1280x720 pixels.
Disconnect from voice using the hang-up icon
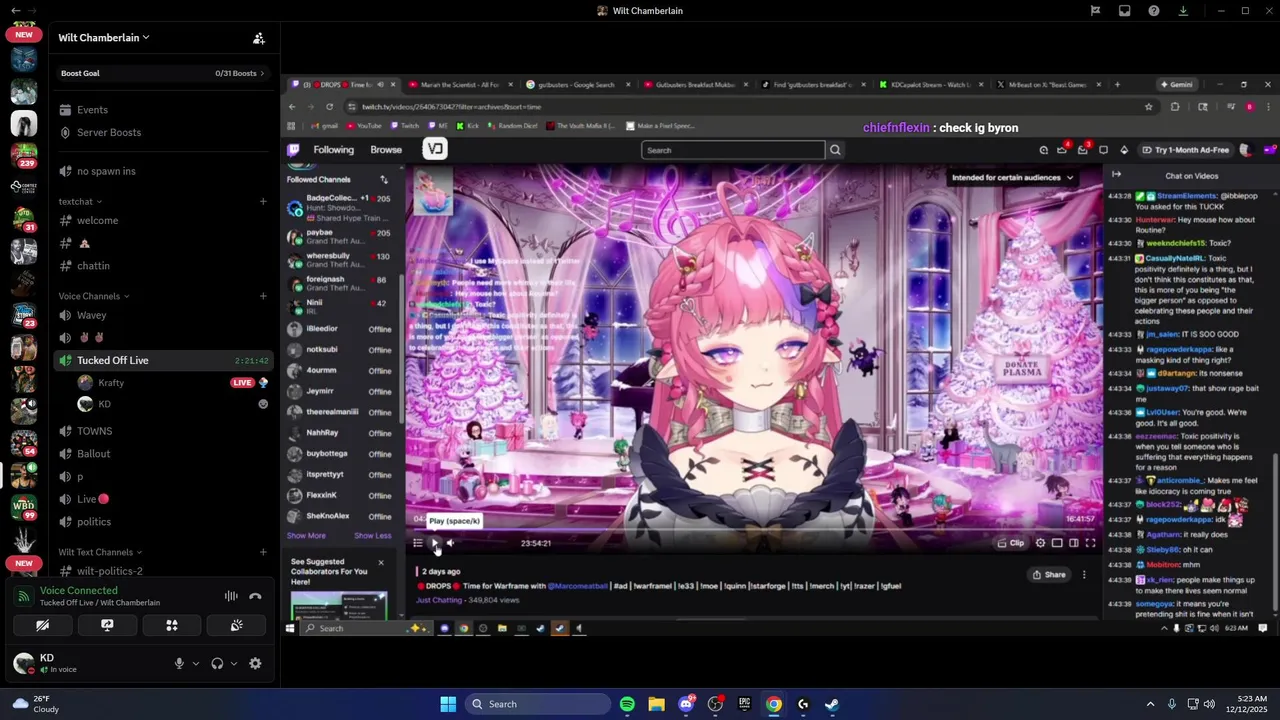[x=255, y=596]
